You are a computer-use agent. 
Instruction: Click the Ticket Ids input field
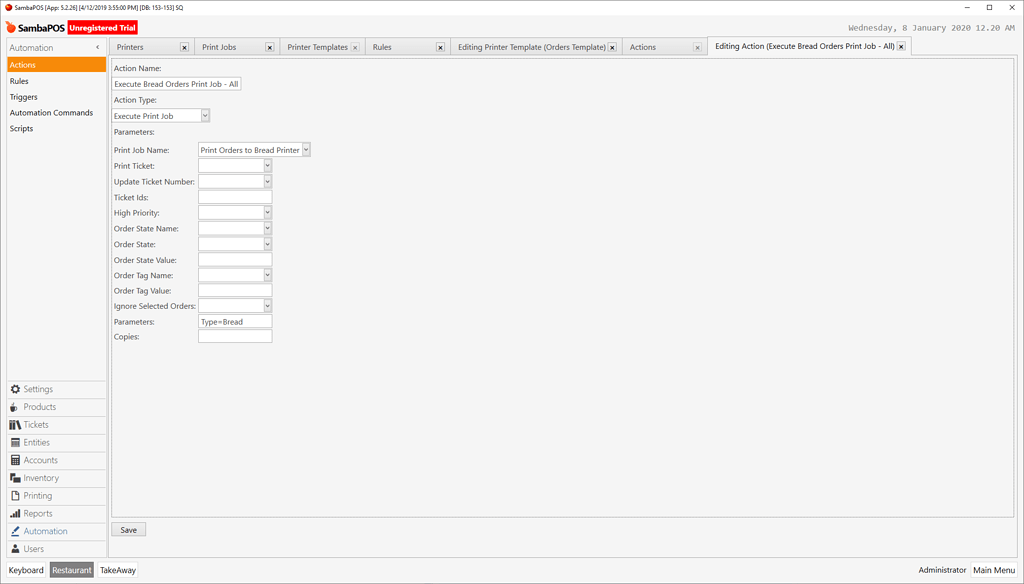(x=235, y=196)
